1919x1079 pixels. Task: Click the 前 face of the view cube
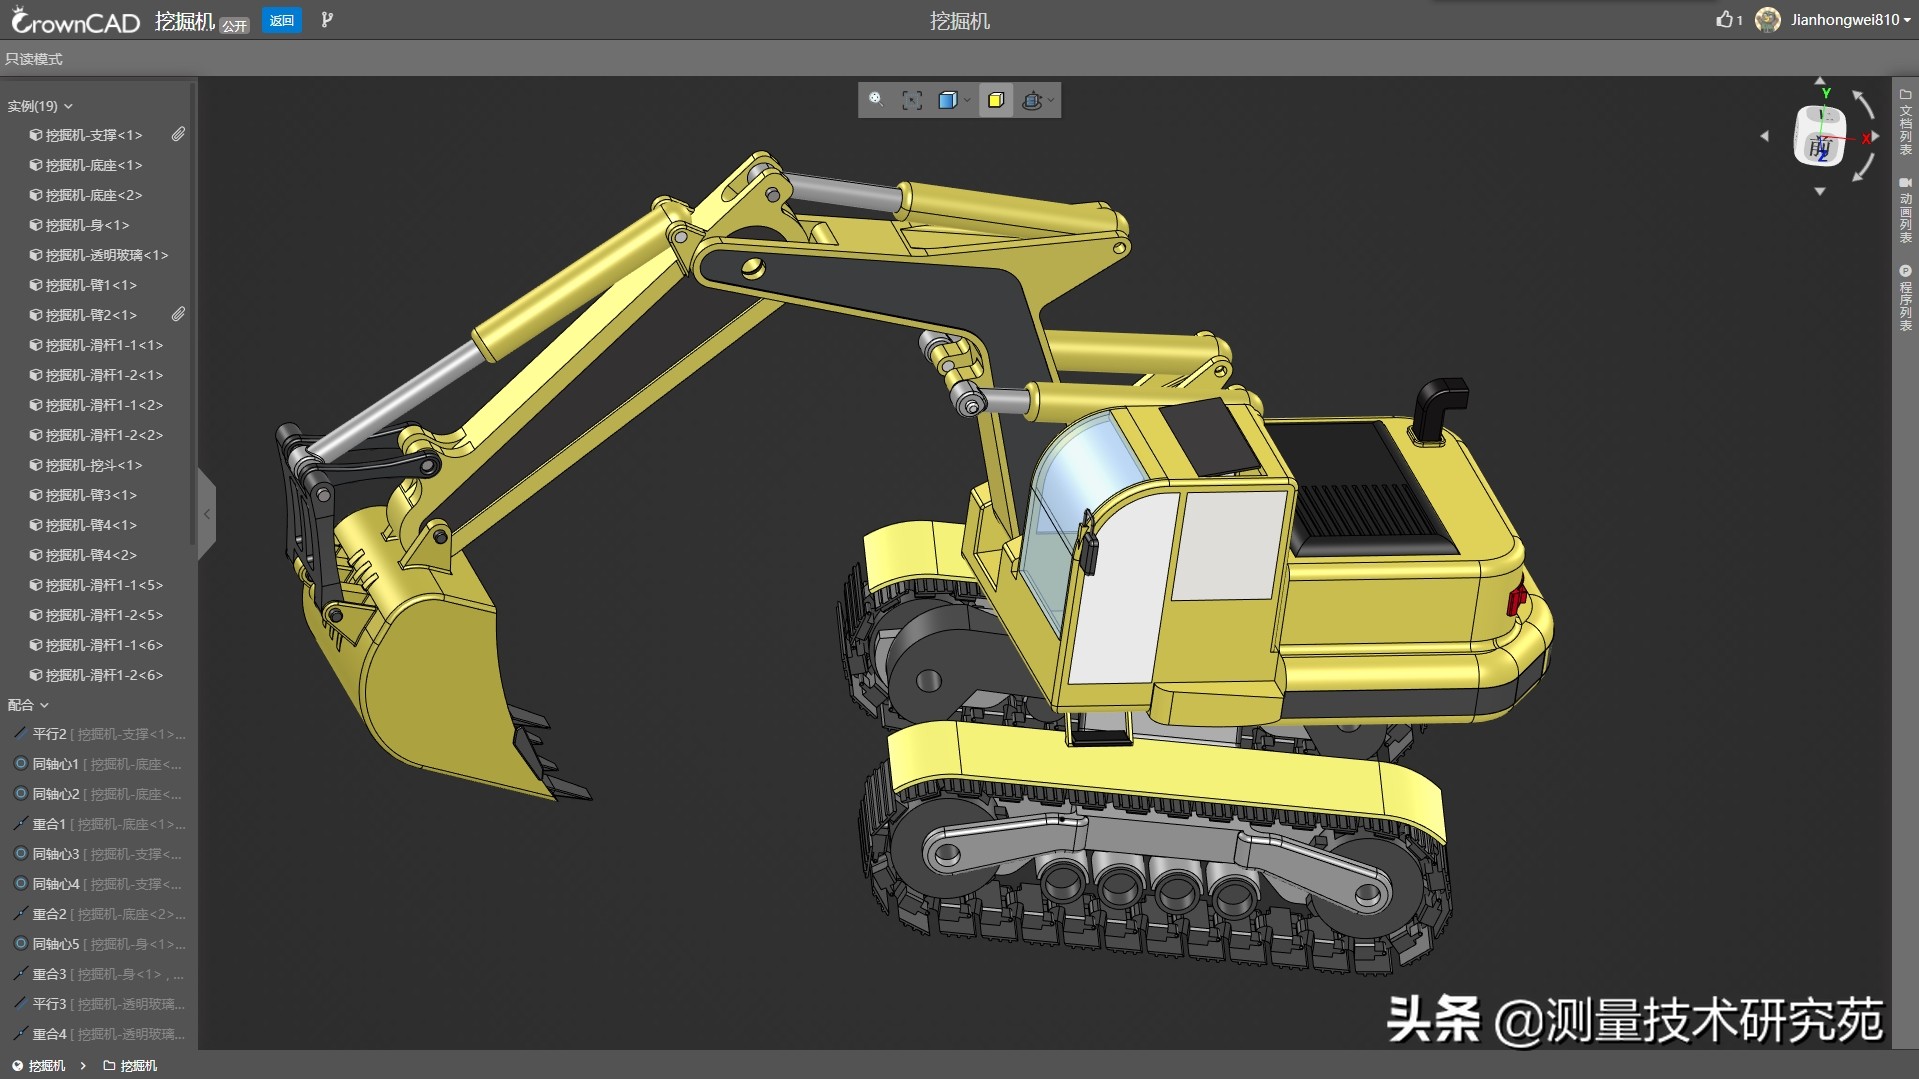(1819, 147)
